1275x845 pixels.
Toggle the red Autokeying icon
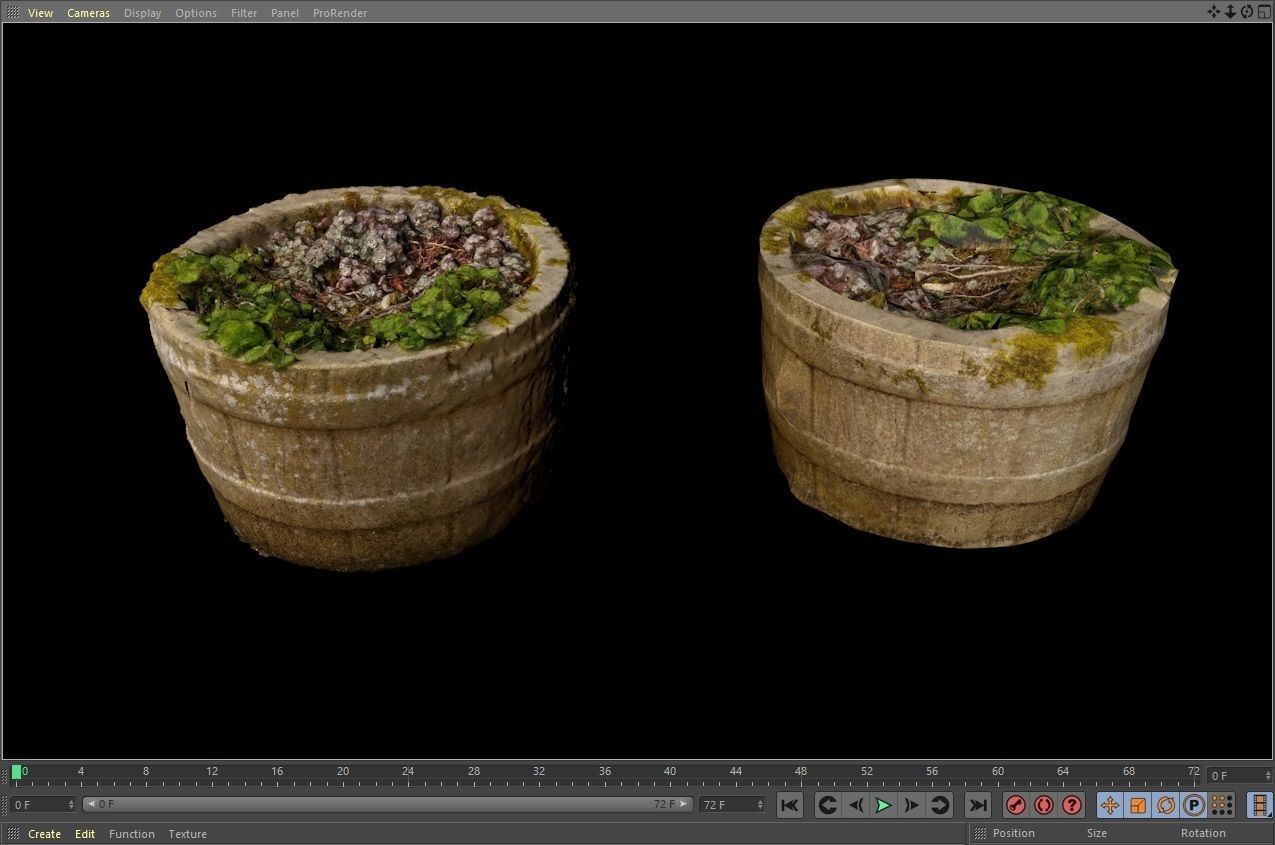[1044, 805]
